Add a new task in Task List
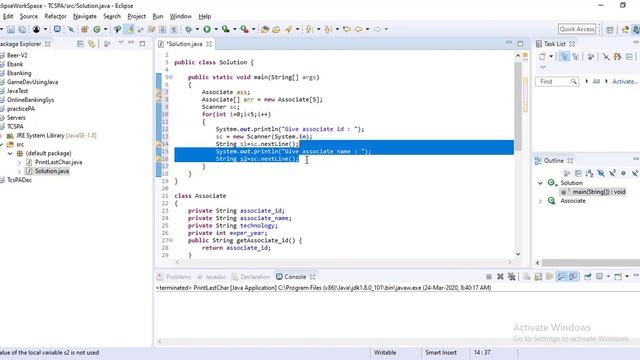The width and height of the screenshot is (640, 360). tap(542, 56)
